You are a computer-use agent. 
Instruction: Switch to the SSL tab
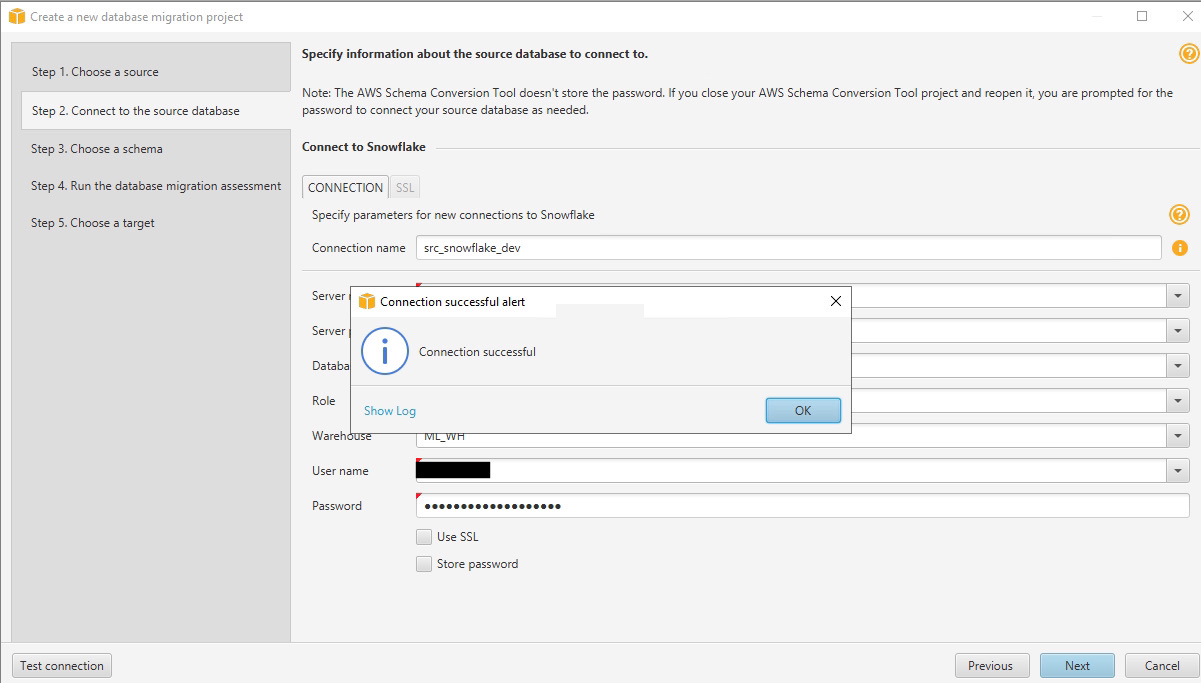click(405, 187)
